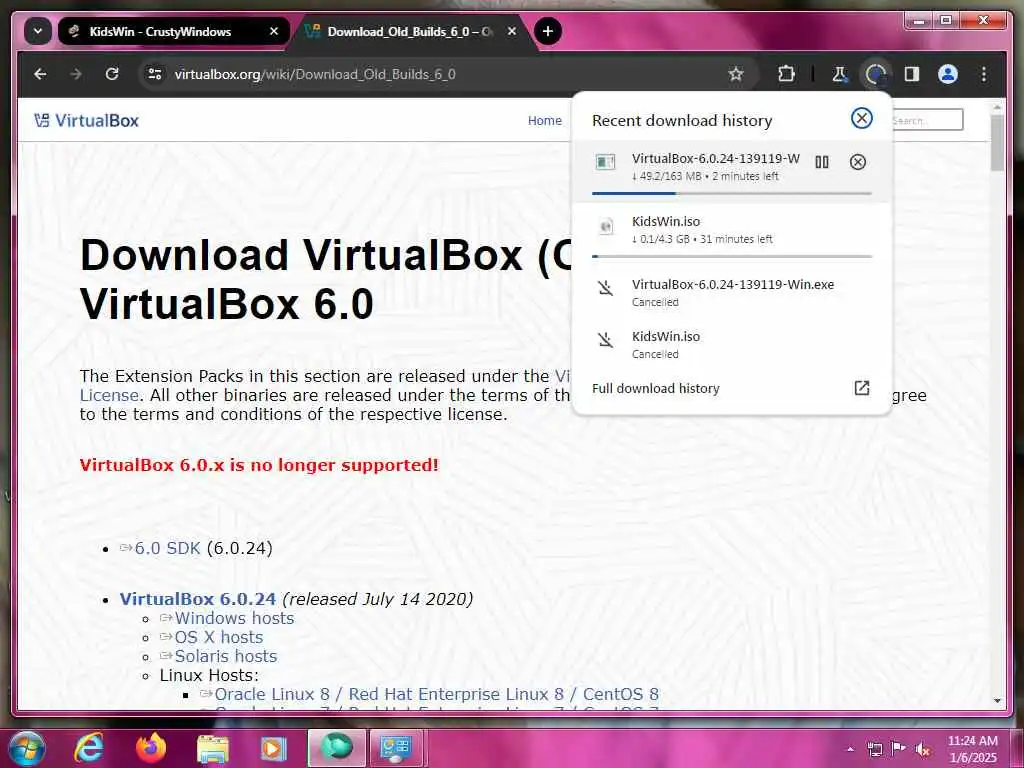
Task: Reload the current page
Action: pyautogui.click(x=112, y=74)
